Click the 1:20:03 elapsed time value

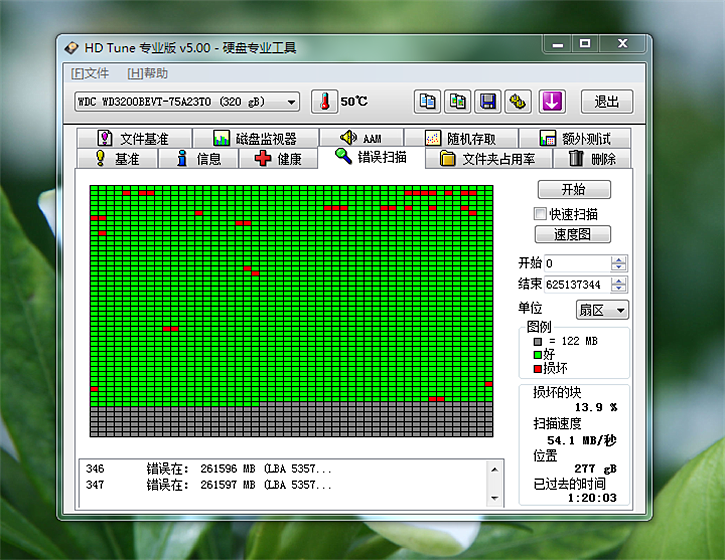coord(592,498)
